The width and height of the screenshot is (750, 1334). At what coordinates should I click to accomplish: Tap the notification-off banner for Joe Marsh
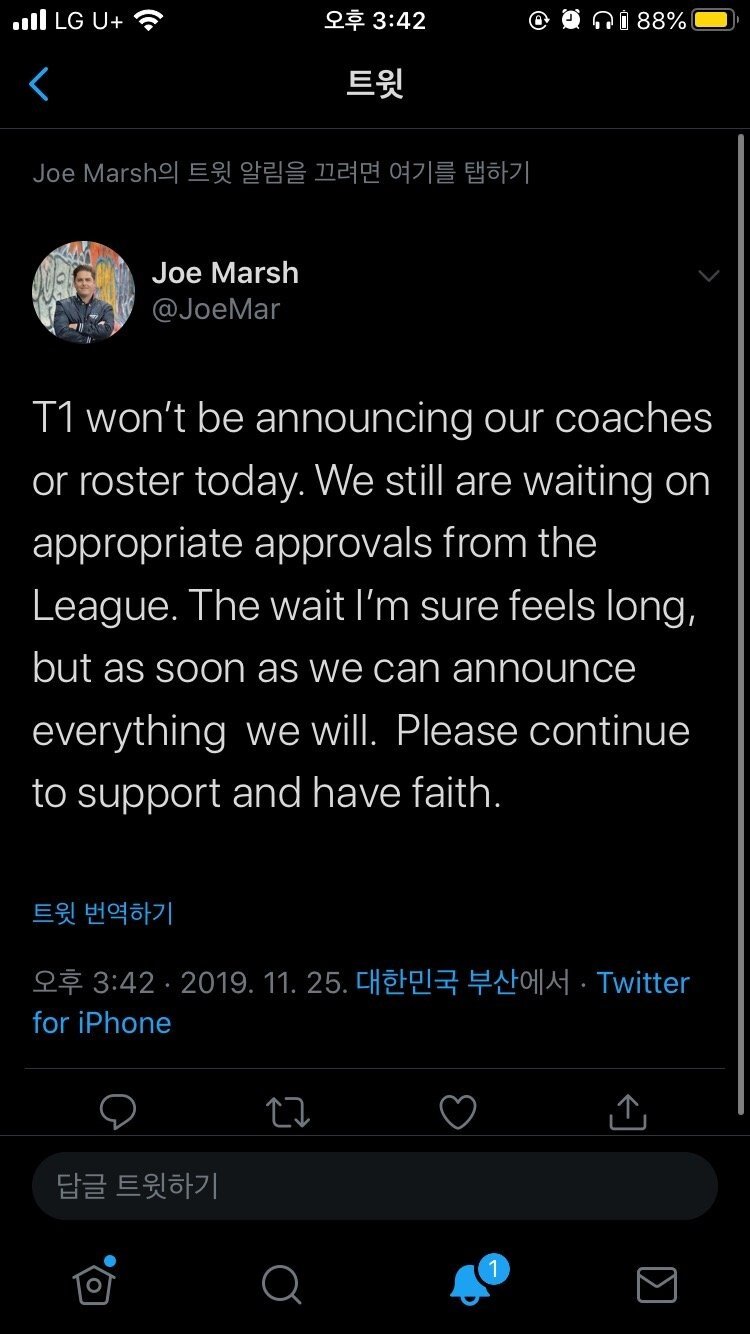coord(281,172)
